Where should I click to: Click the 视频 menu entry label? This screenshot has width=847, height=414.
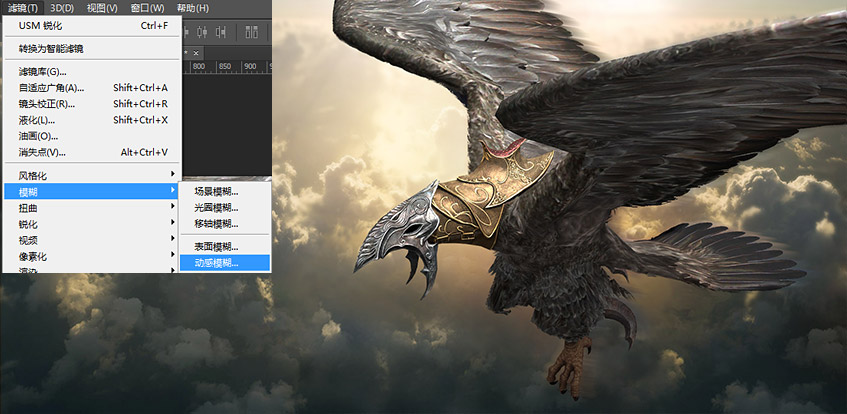(28, 241)
